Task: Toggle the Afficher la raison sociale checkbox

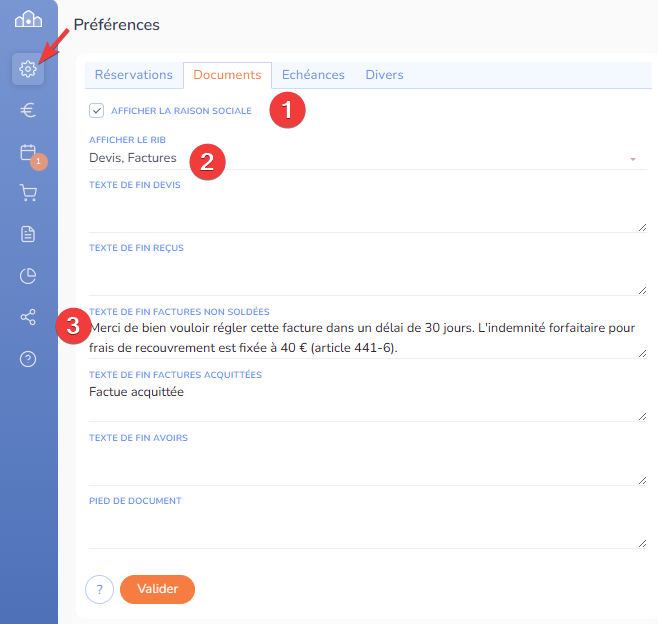Action: (x=97, y=110)
